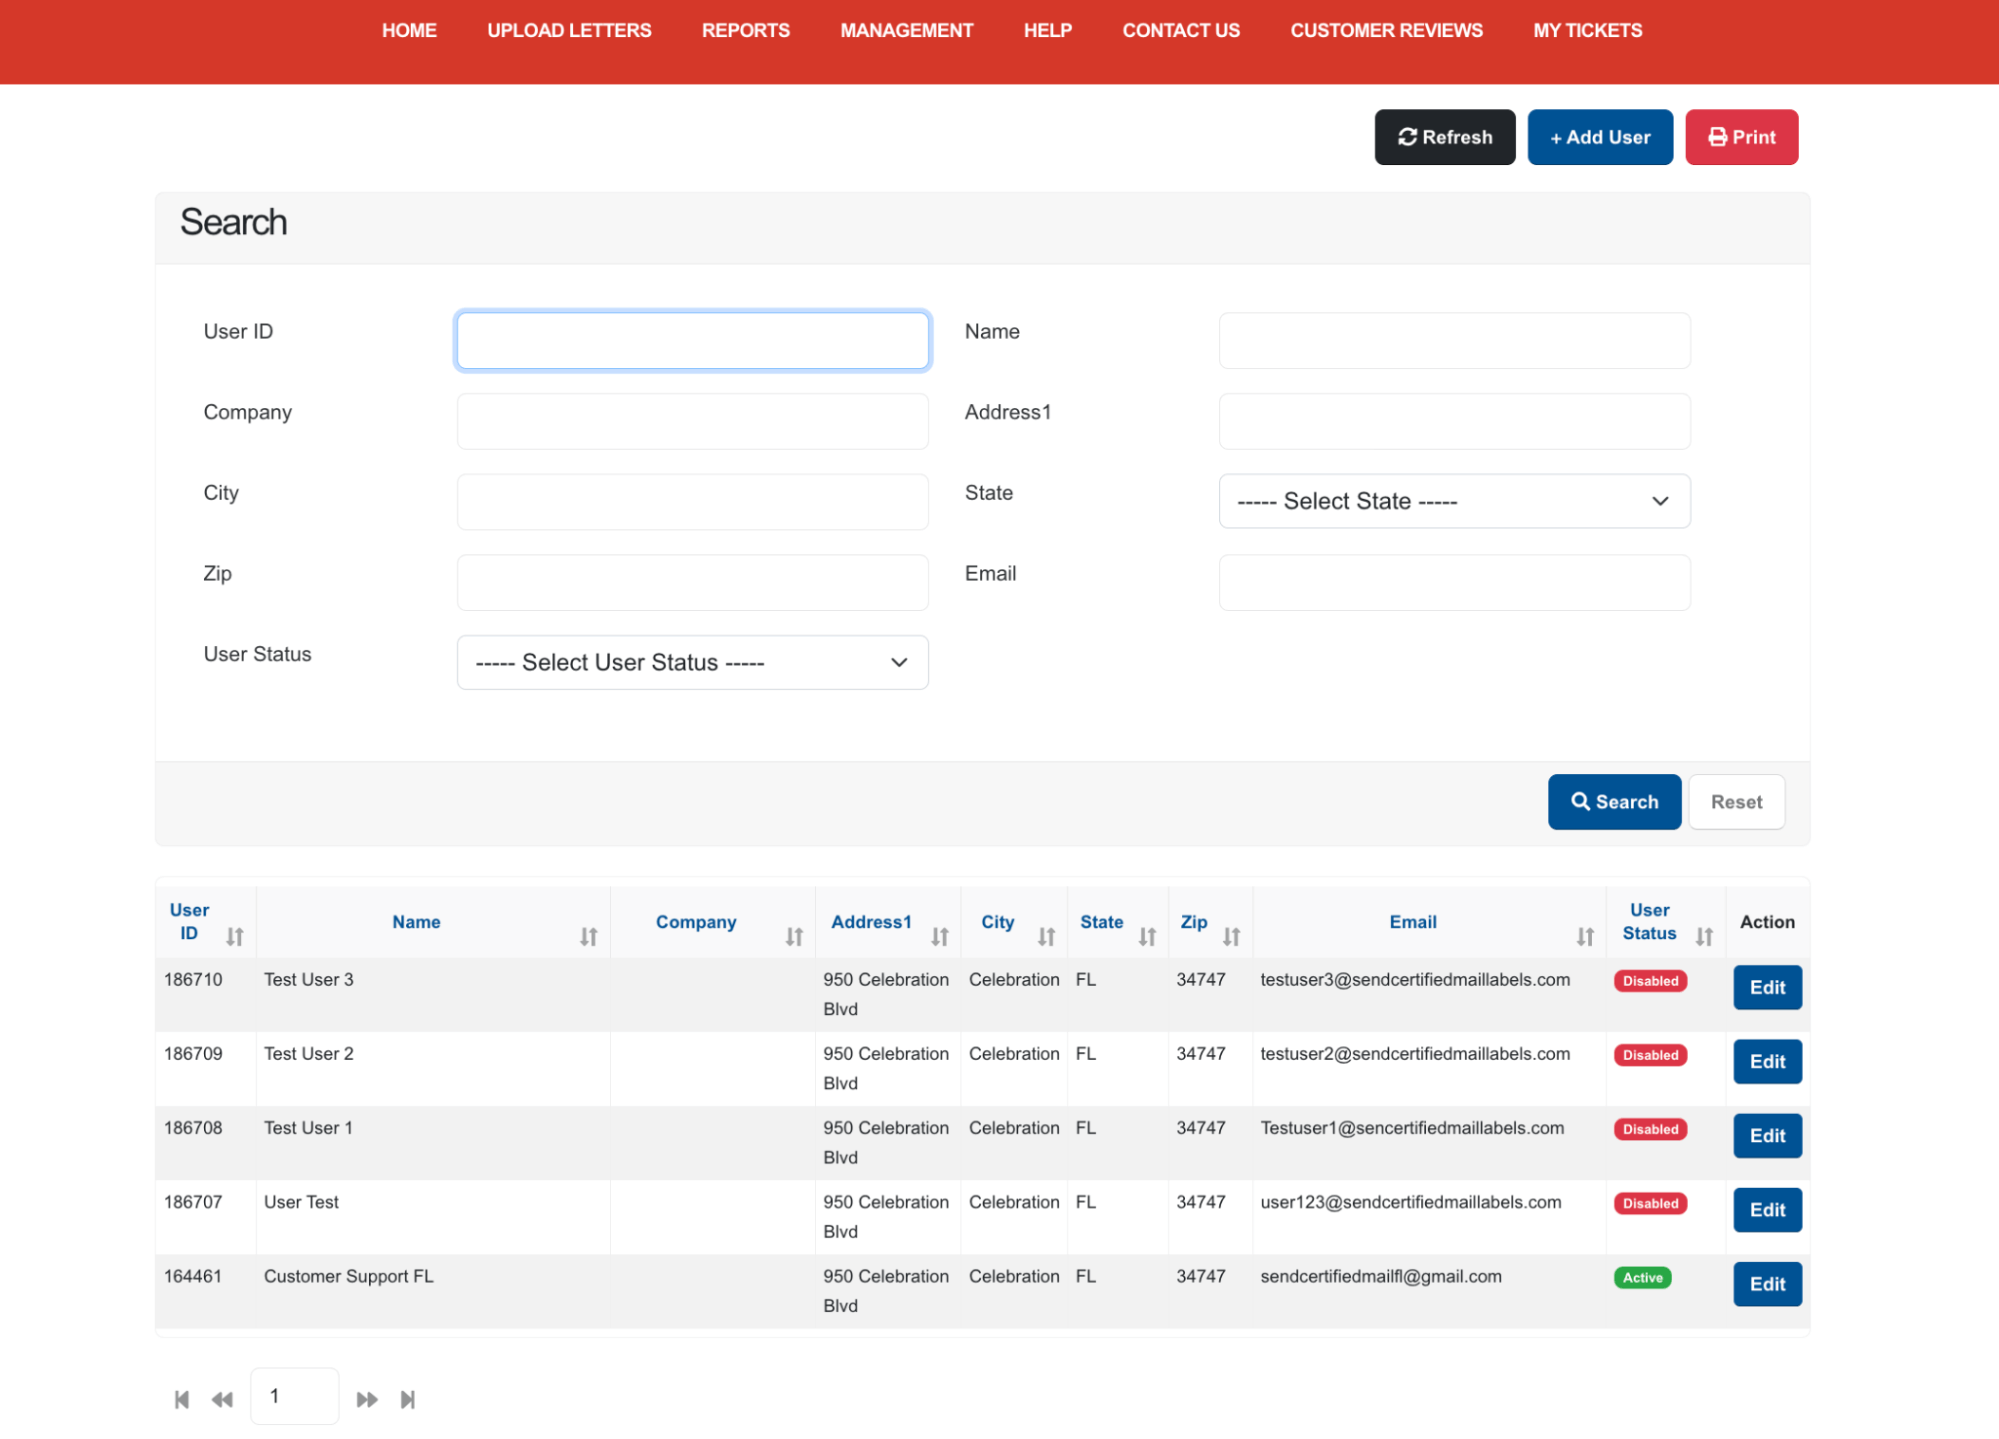Click sort arrows in Name column header
Screen dimensions: 1999x1439
[x=588, y=936]
